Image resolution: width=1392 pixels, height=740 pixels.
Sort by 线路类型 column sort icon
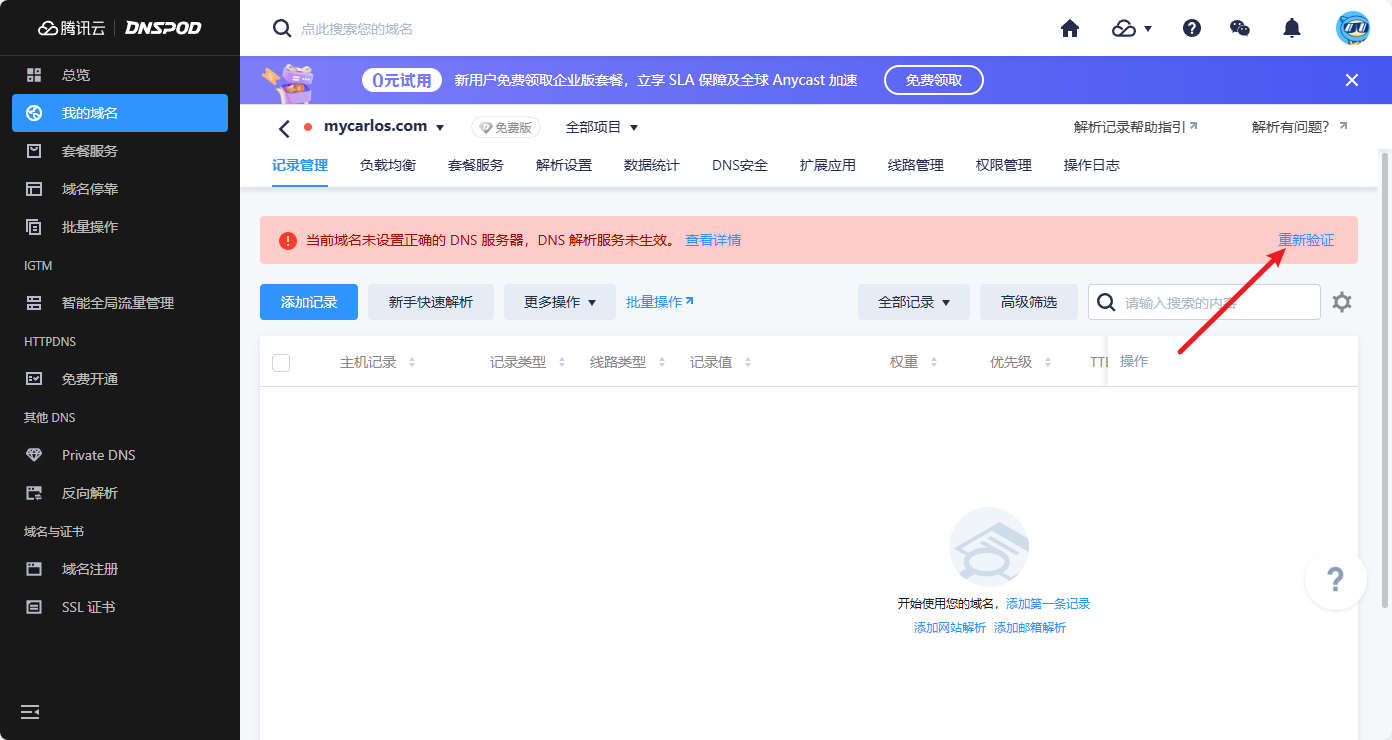[x=662, y=362]
